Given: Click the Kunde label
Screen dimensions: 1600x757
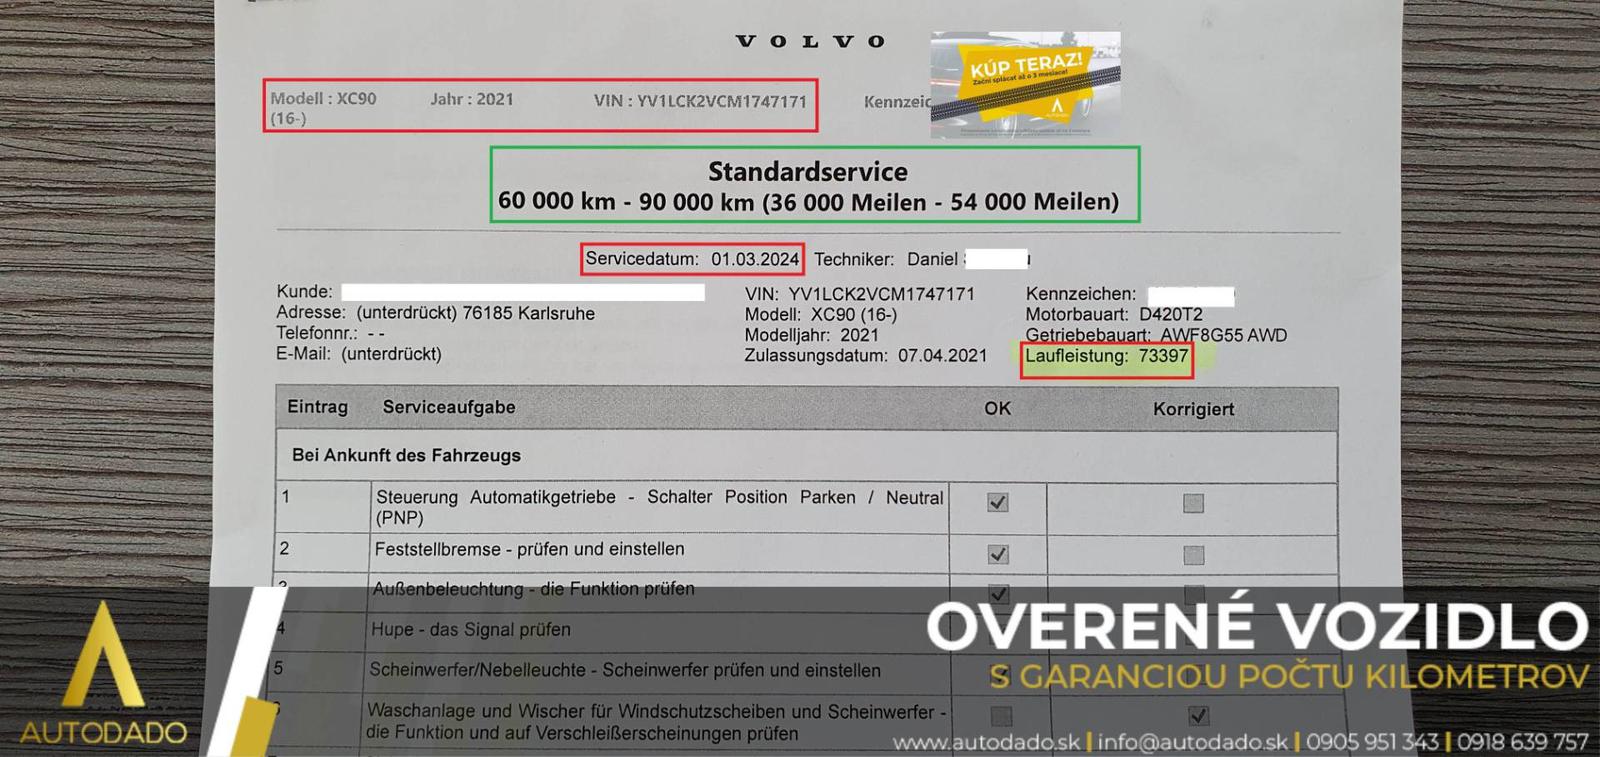Looking at the screenshot, I should pyautogui.click(x=304, y=292).
